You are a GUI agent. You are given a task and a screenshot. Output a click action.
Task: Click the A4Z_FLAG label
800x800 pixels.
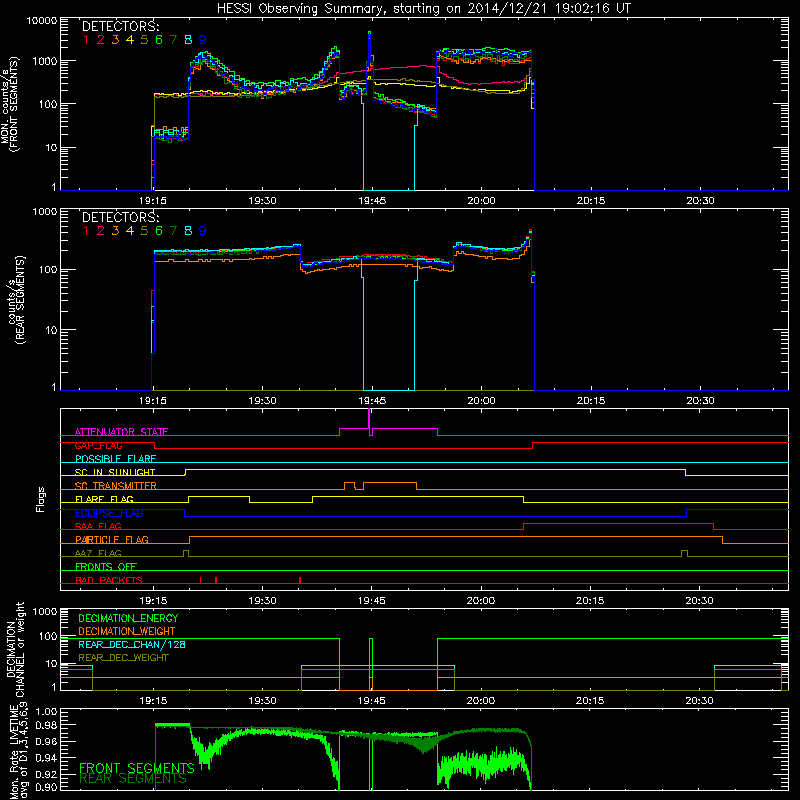[98, 553]
